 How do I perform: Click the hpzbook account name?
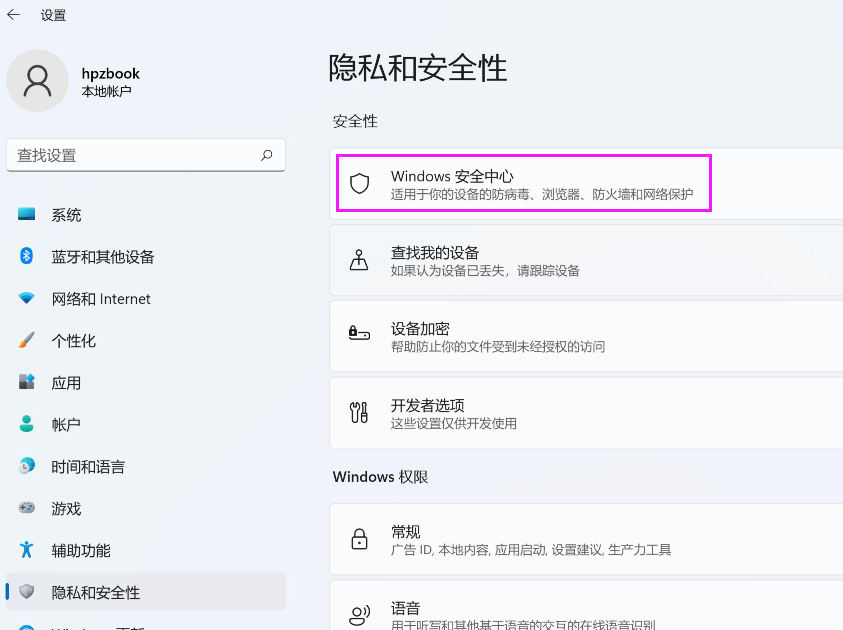111,74
